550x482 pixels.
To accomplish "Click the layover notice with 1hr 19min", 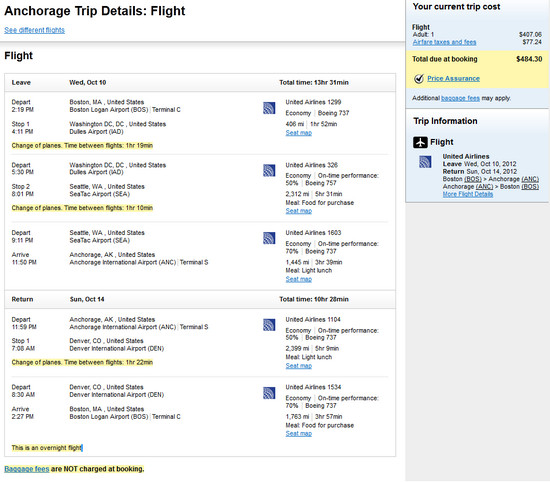I will pyautogui.click(x=82, y=146).
